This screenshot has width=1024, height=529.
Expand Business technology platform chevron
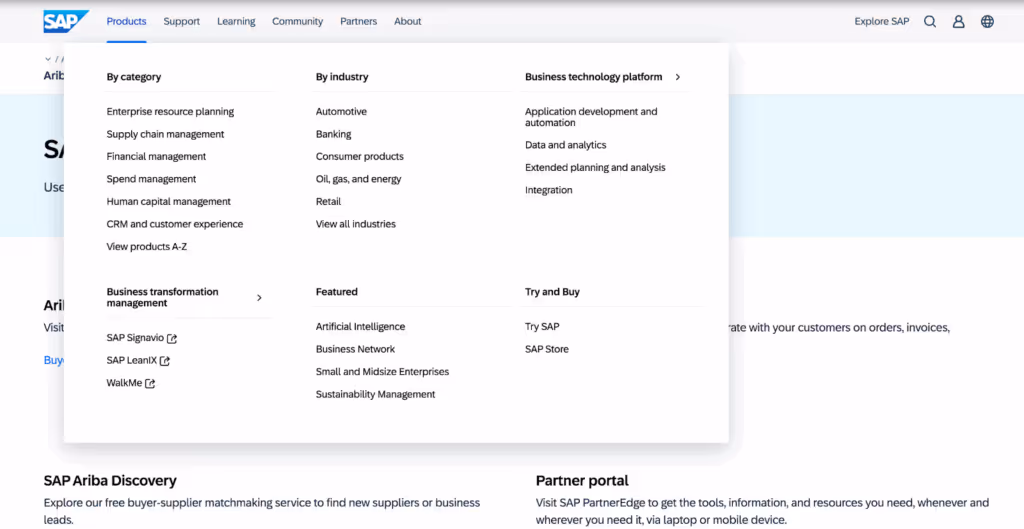(x=678, y=77)
